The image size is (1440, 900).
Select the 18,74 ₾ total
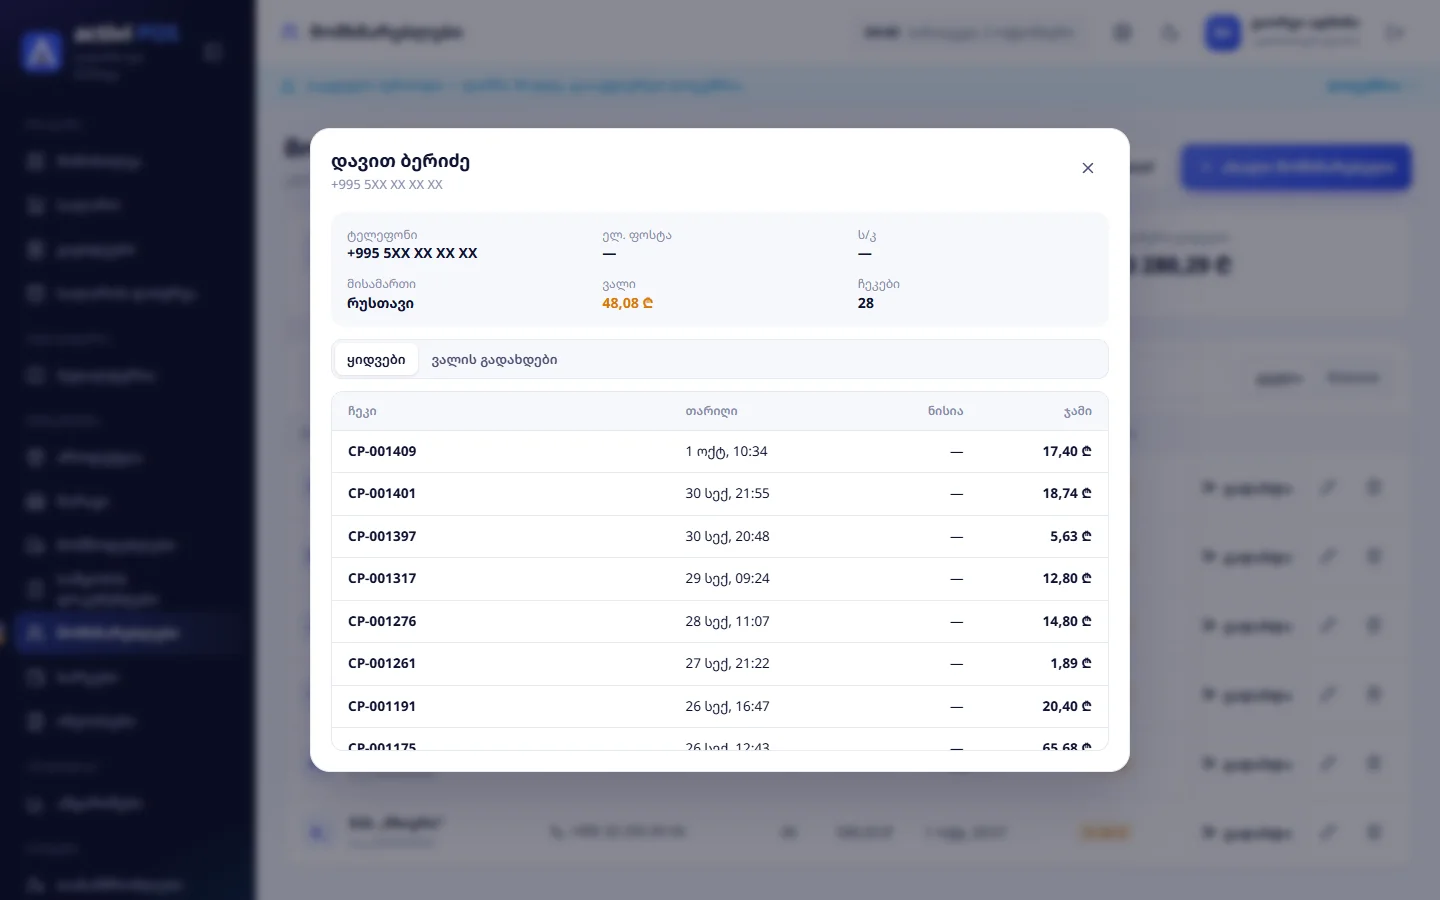pyautogui.click(x=1067, y=493)
